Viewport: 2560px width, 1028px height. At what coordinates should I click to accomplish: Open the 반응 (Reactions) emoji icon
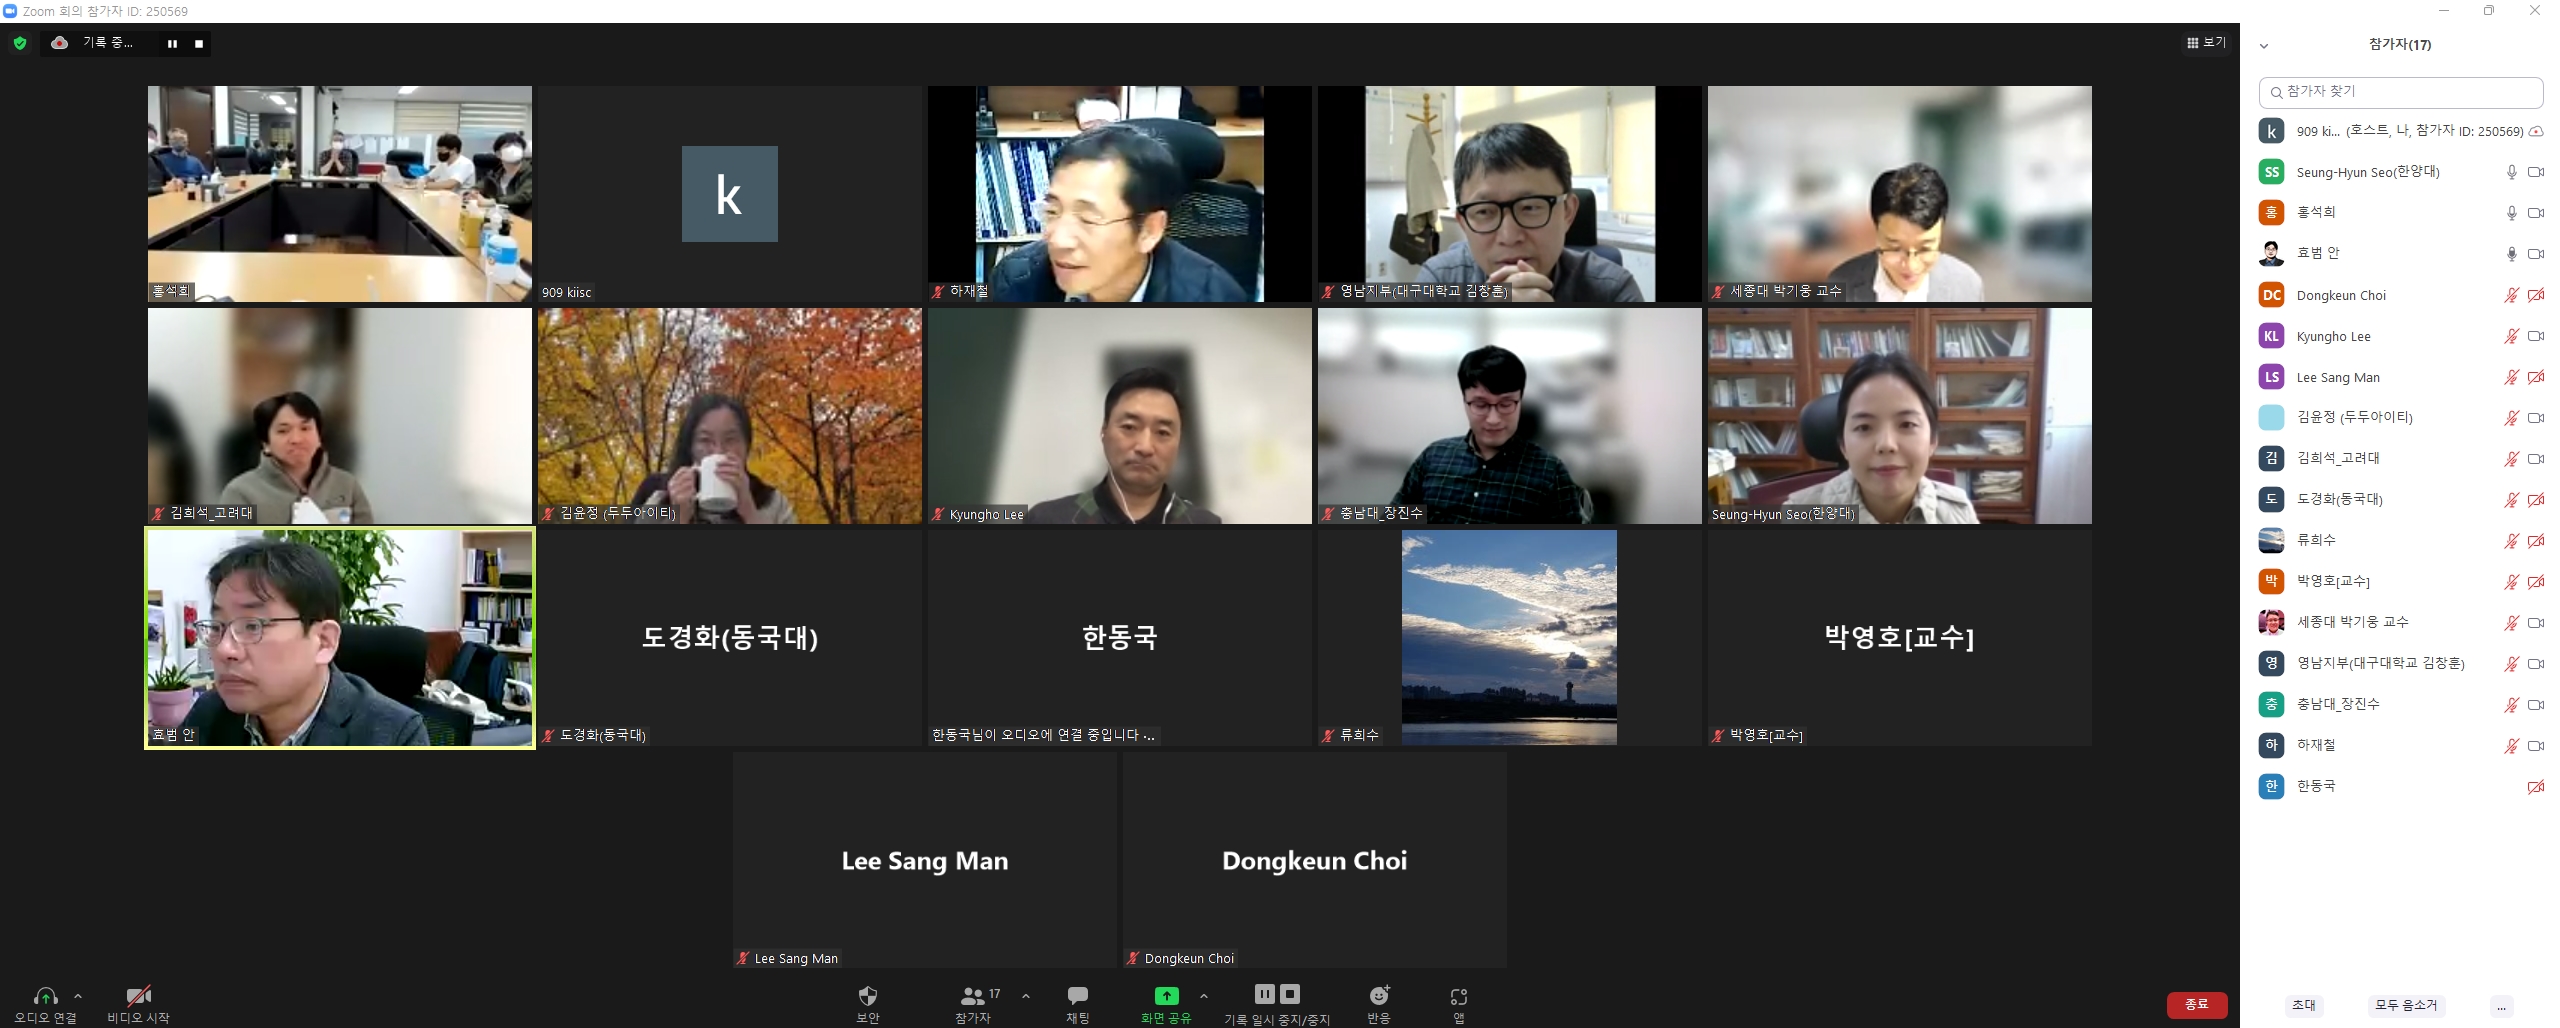coord(1379,996)
